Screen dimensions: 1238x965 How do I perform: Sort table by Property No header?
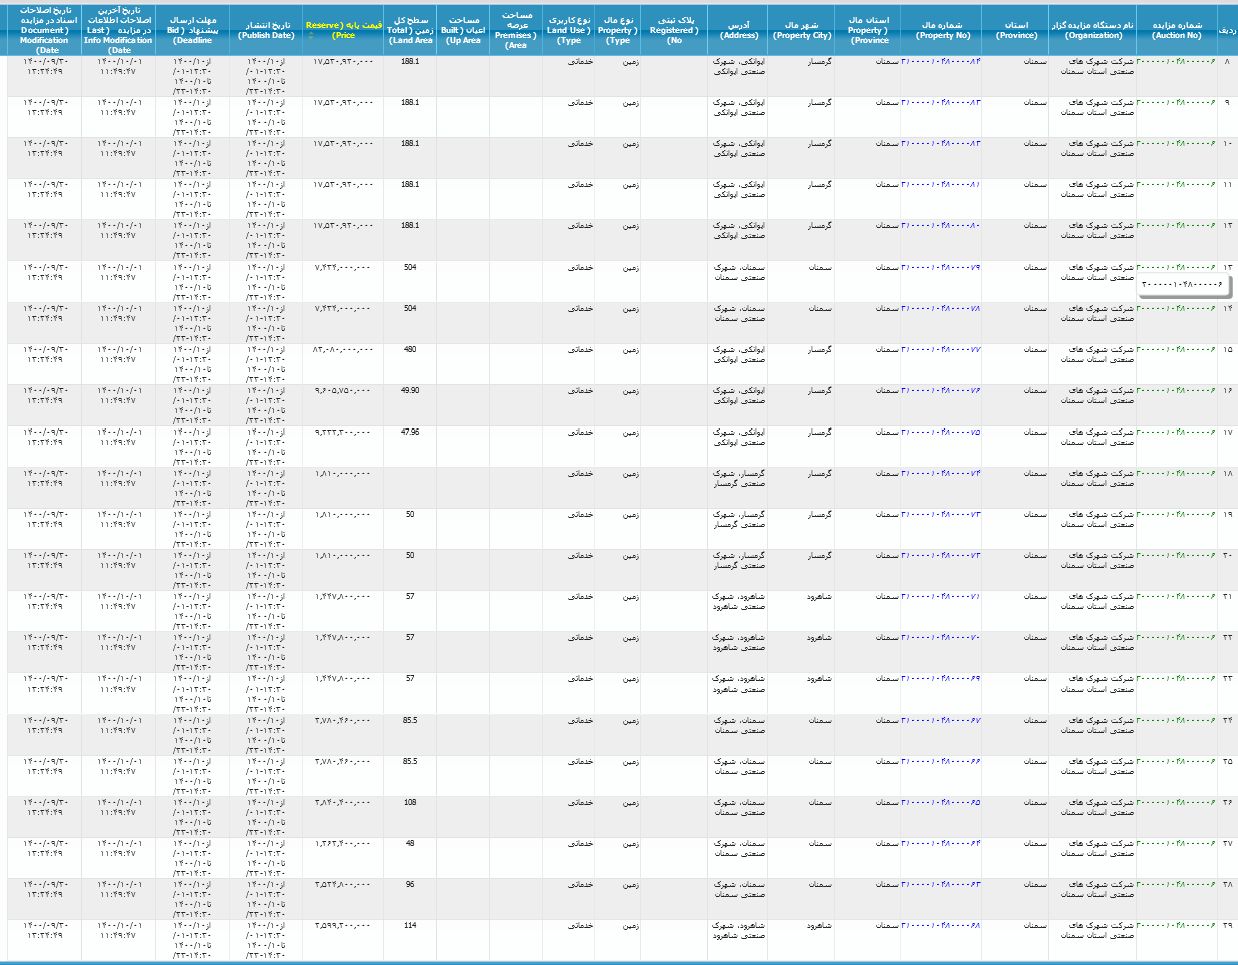click(x=942, y=30)
